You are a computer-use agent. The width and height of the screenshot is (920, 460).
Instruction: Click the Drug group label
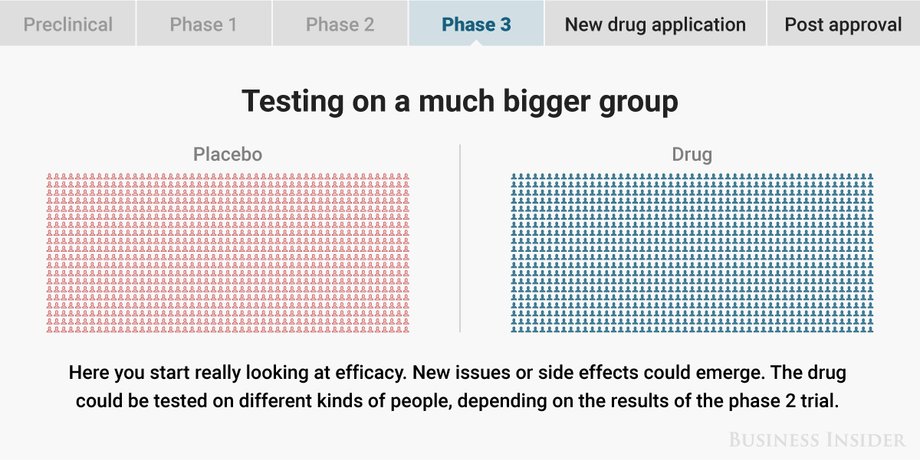tap(692, 155)
